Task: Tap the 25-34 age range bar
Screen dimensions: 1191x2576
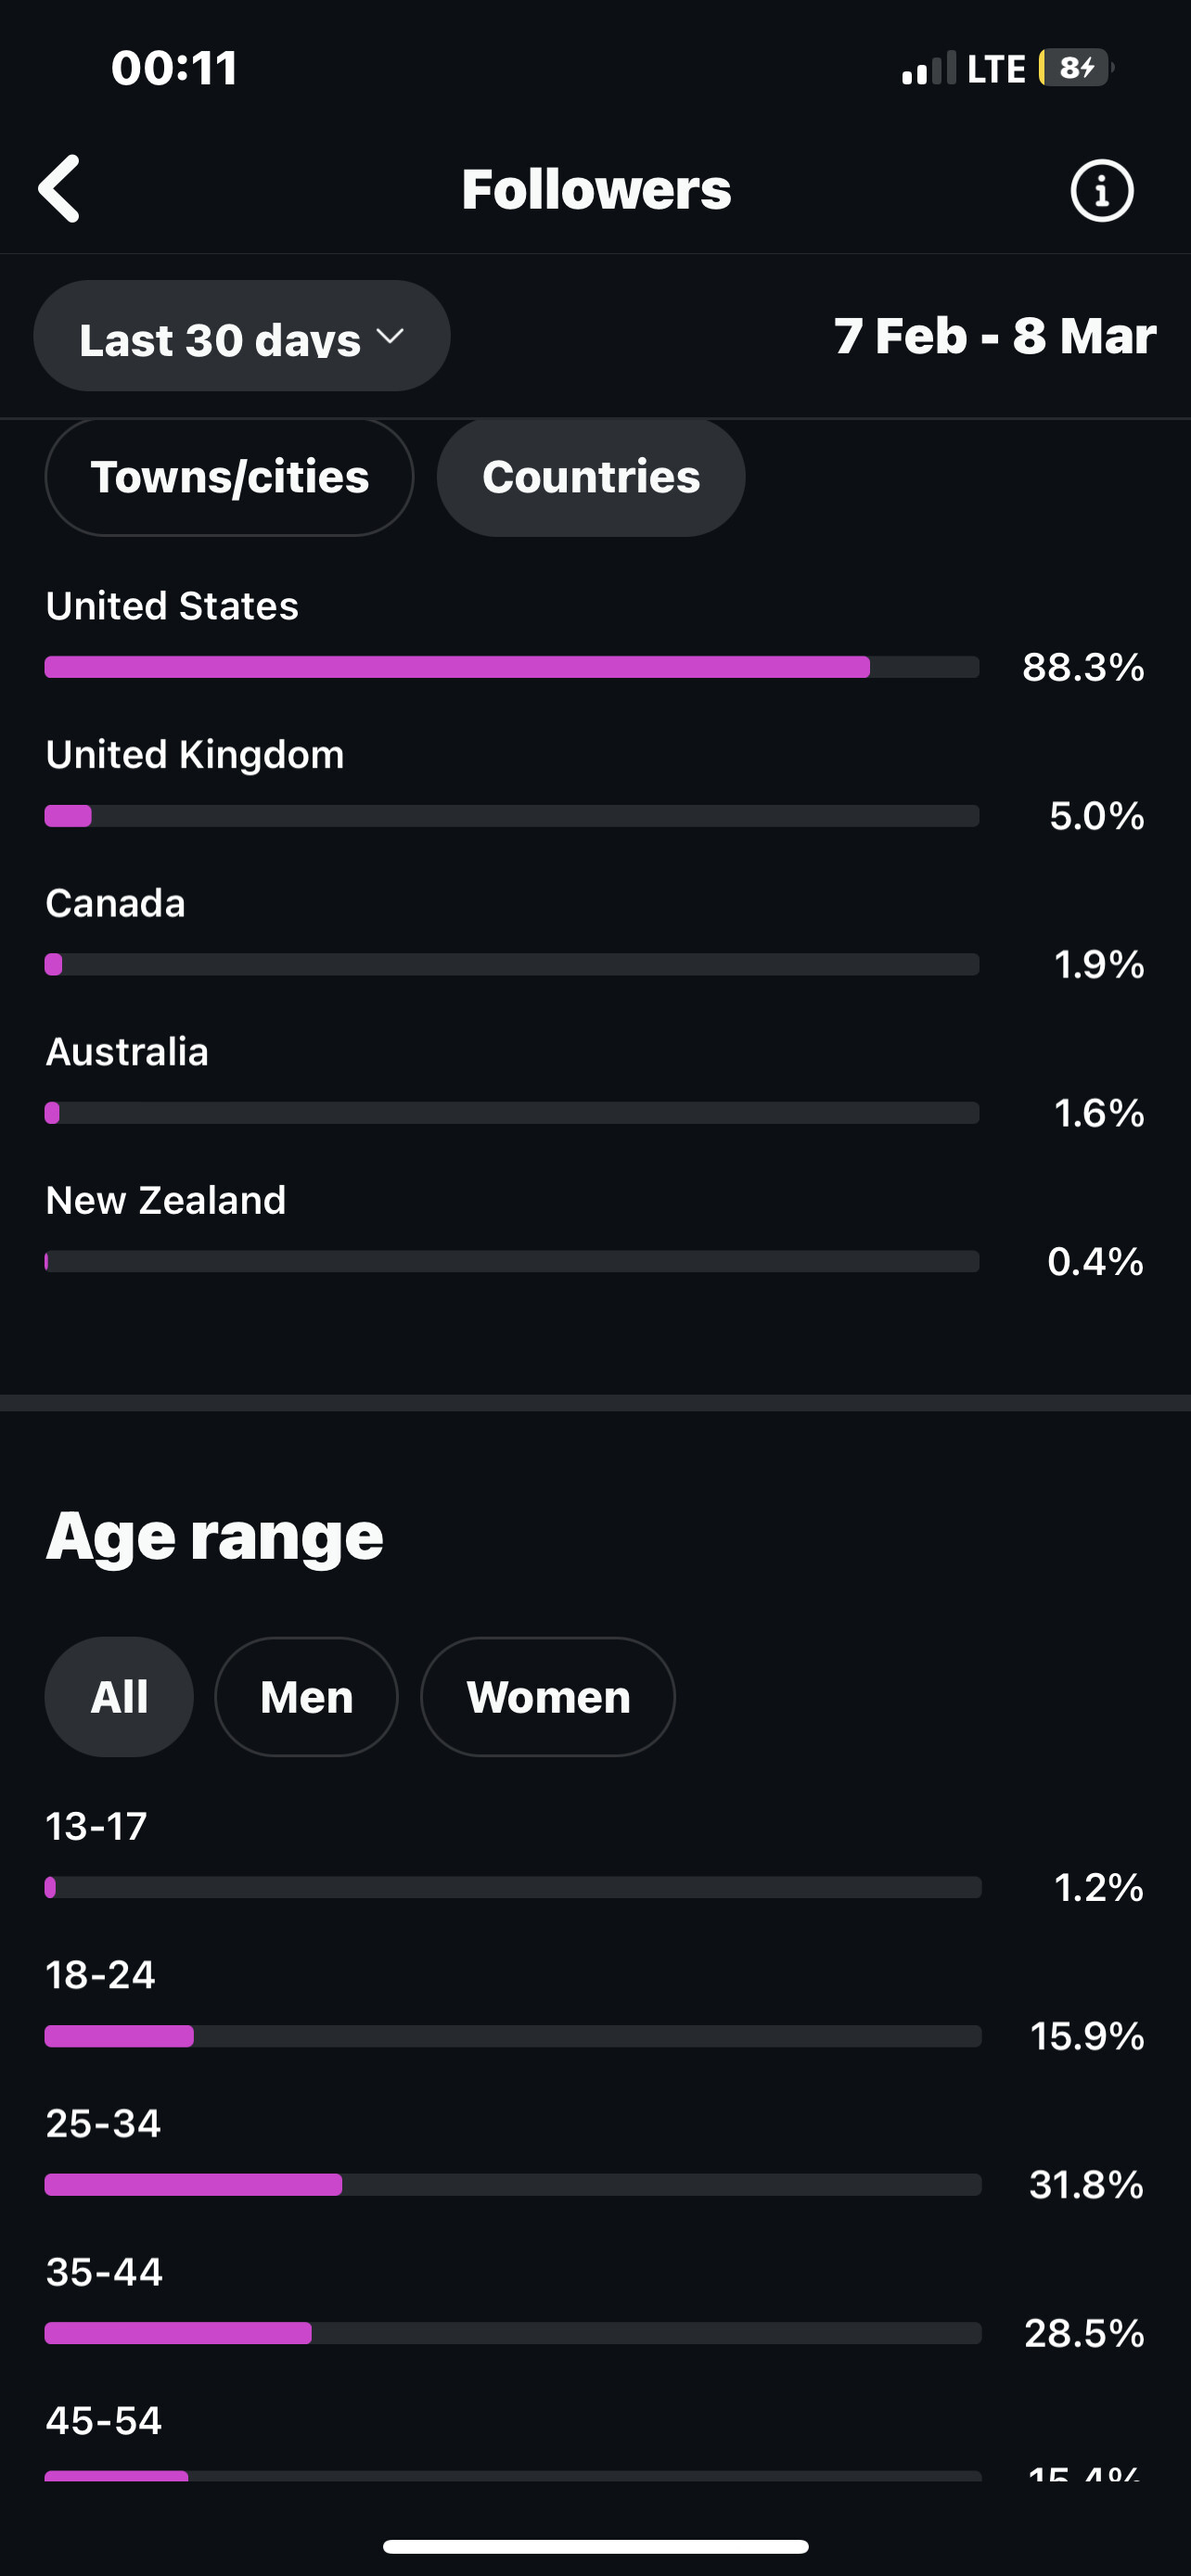Action: point(512,2185)
